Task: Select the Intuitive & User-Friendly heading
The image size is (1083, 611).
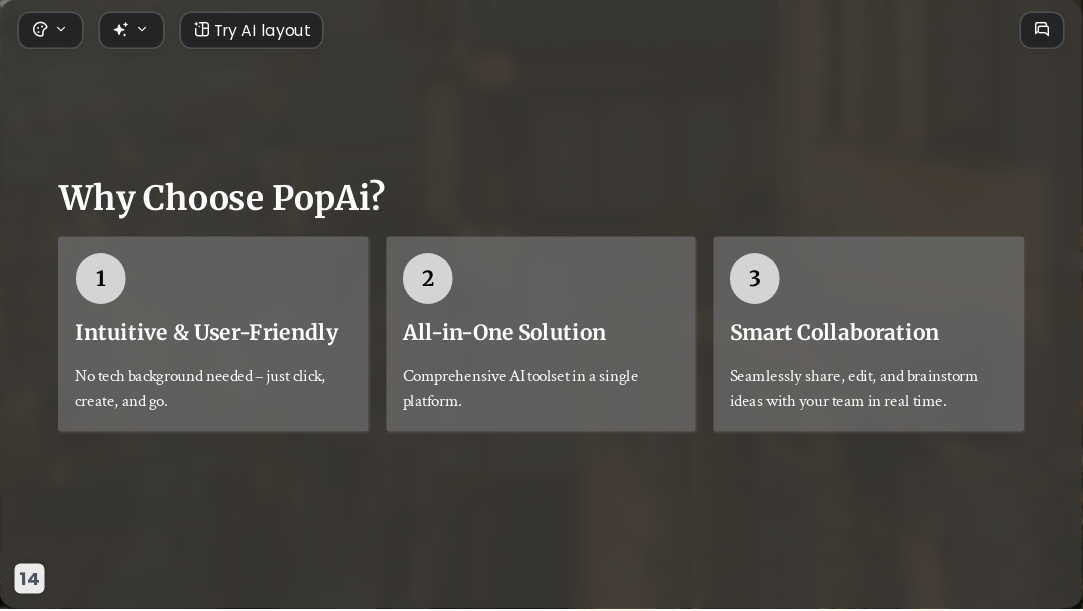Action: tap(207, 332)
